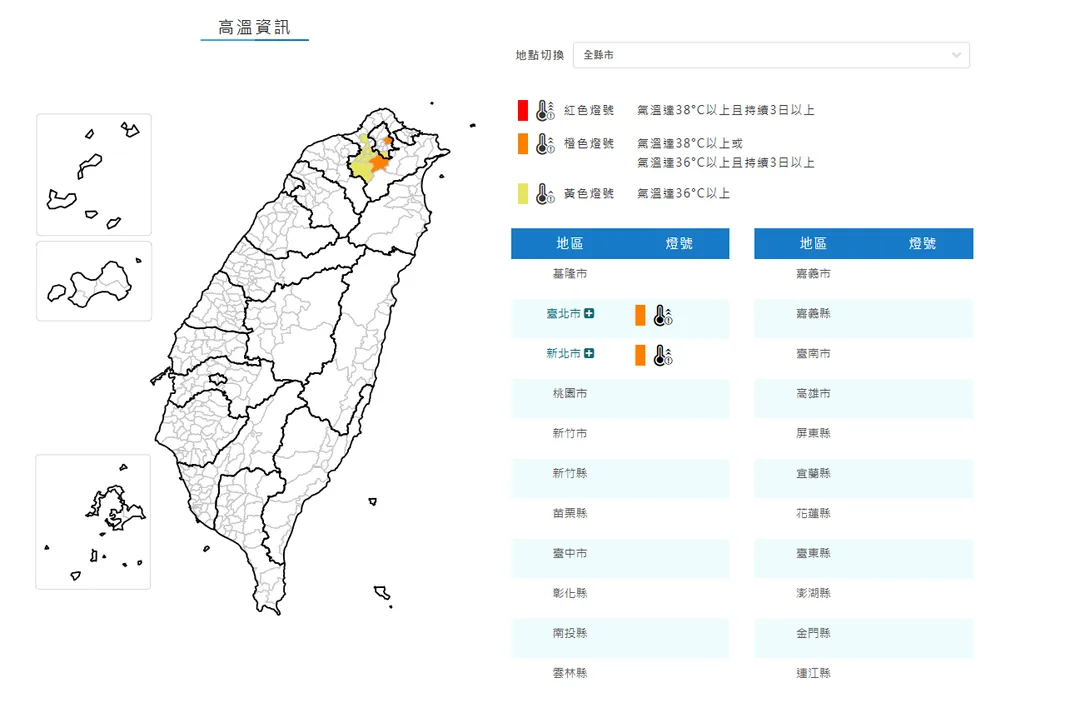Viewport: 1080px width, 708px height.
Task: Click the red 紅色燈號 color swatch
Action: (523, 110)
